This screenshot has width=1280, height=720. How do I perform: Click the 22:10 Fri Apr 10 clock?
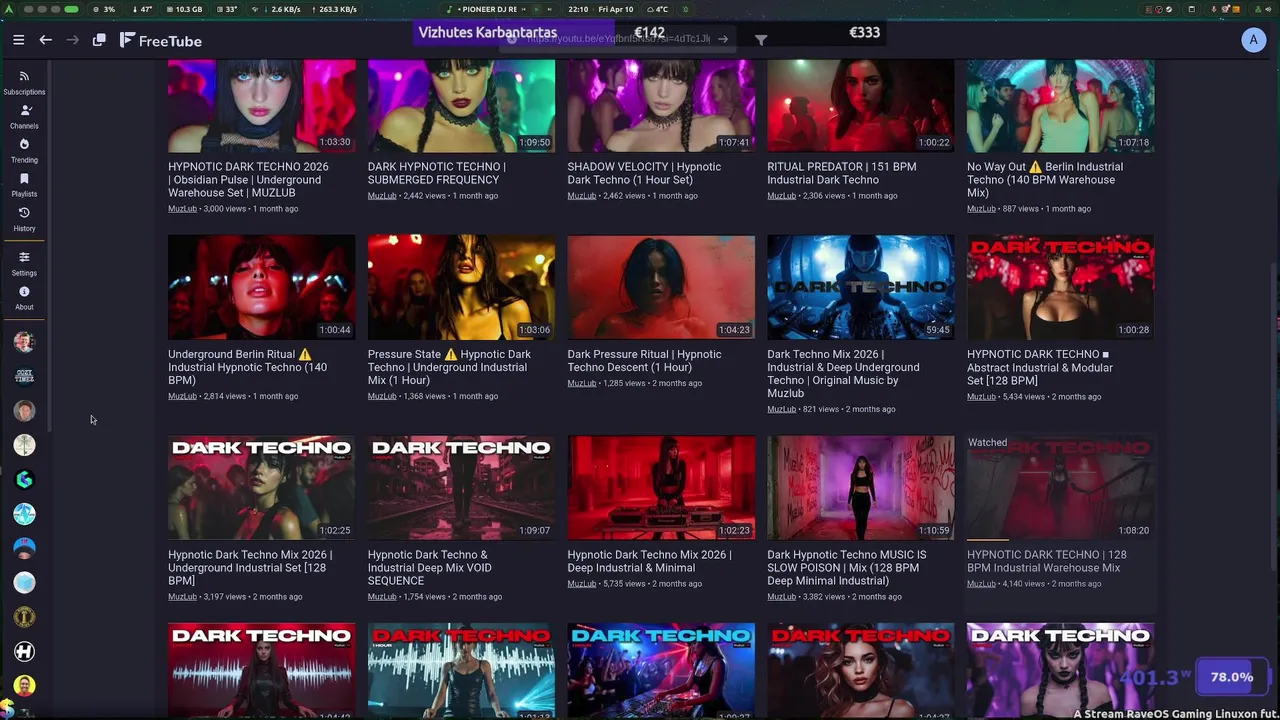(x=600, y=9)
